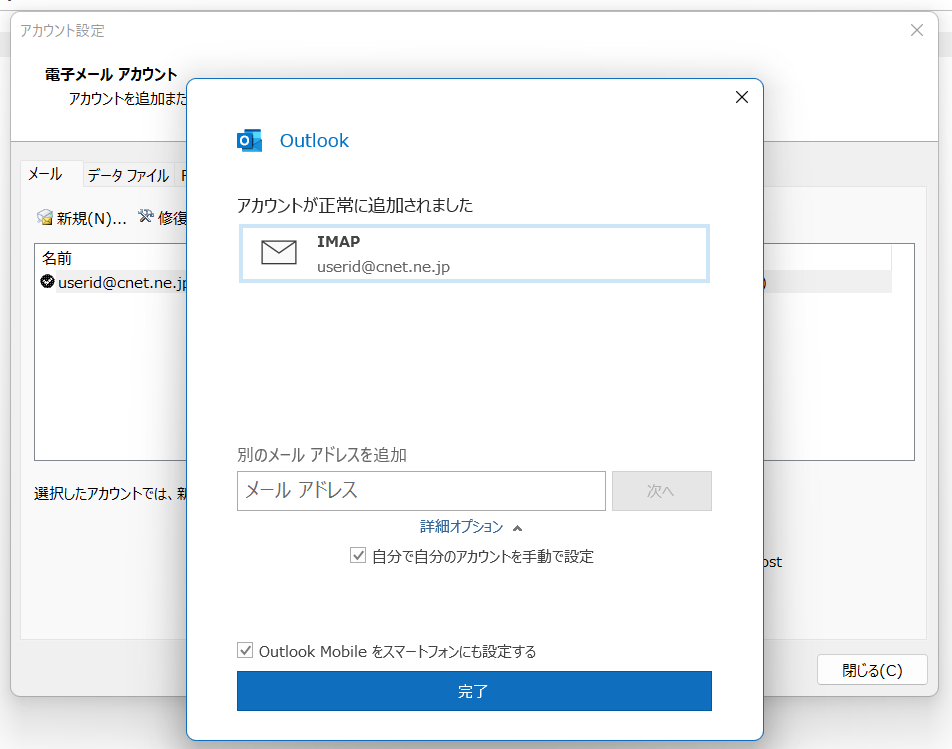Click the 電子メール アカウント heading
The height and width of the screenshot is (749, 952).
point(111,74)
